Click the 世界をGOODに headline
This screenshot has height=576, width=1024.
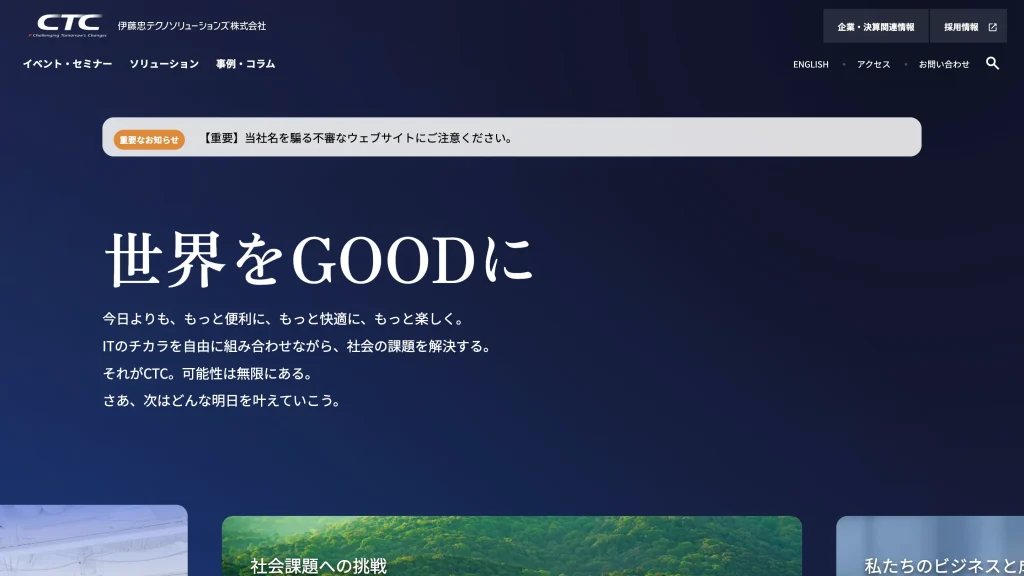[x=318, y=261]
